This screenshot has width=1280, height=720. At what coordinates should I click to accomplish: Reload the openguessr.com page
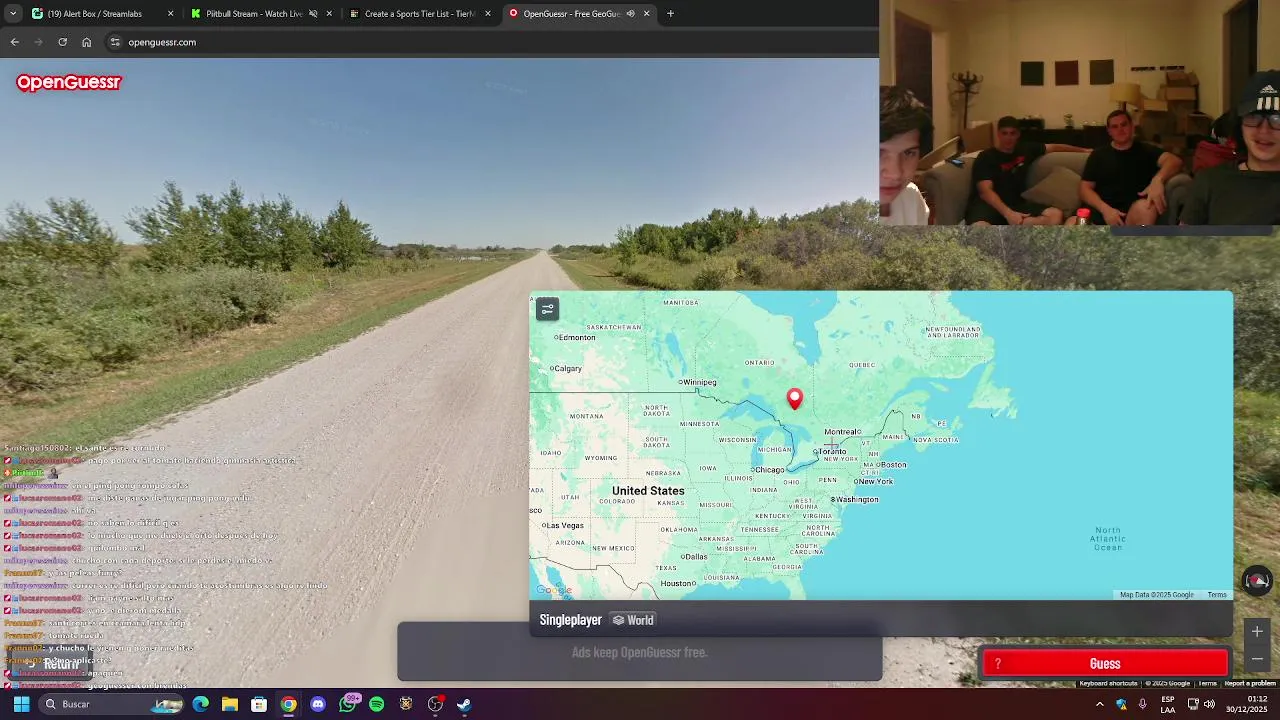[x=63, y=42]
